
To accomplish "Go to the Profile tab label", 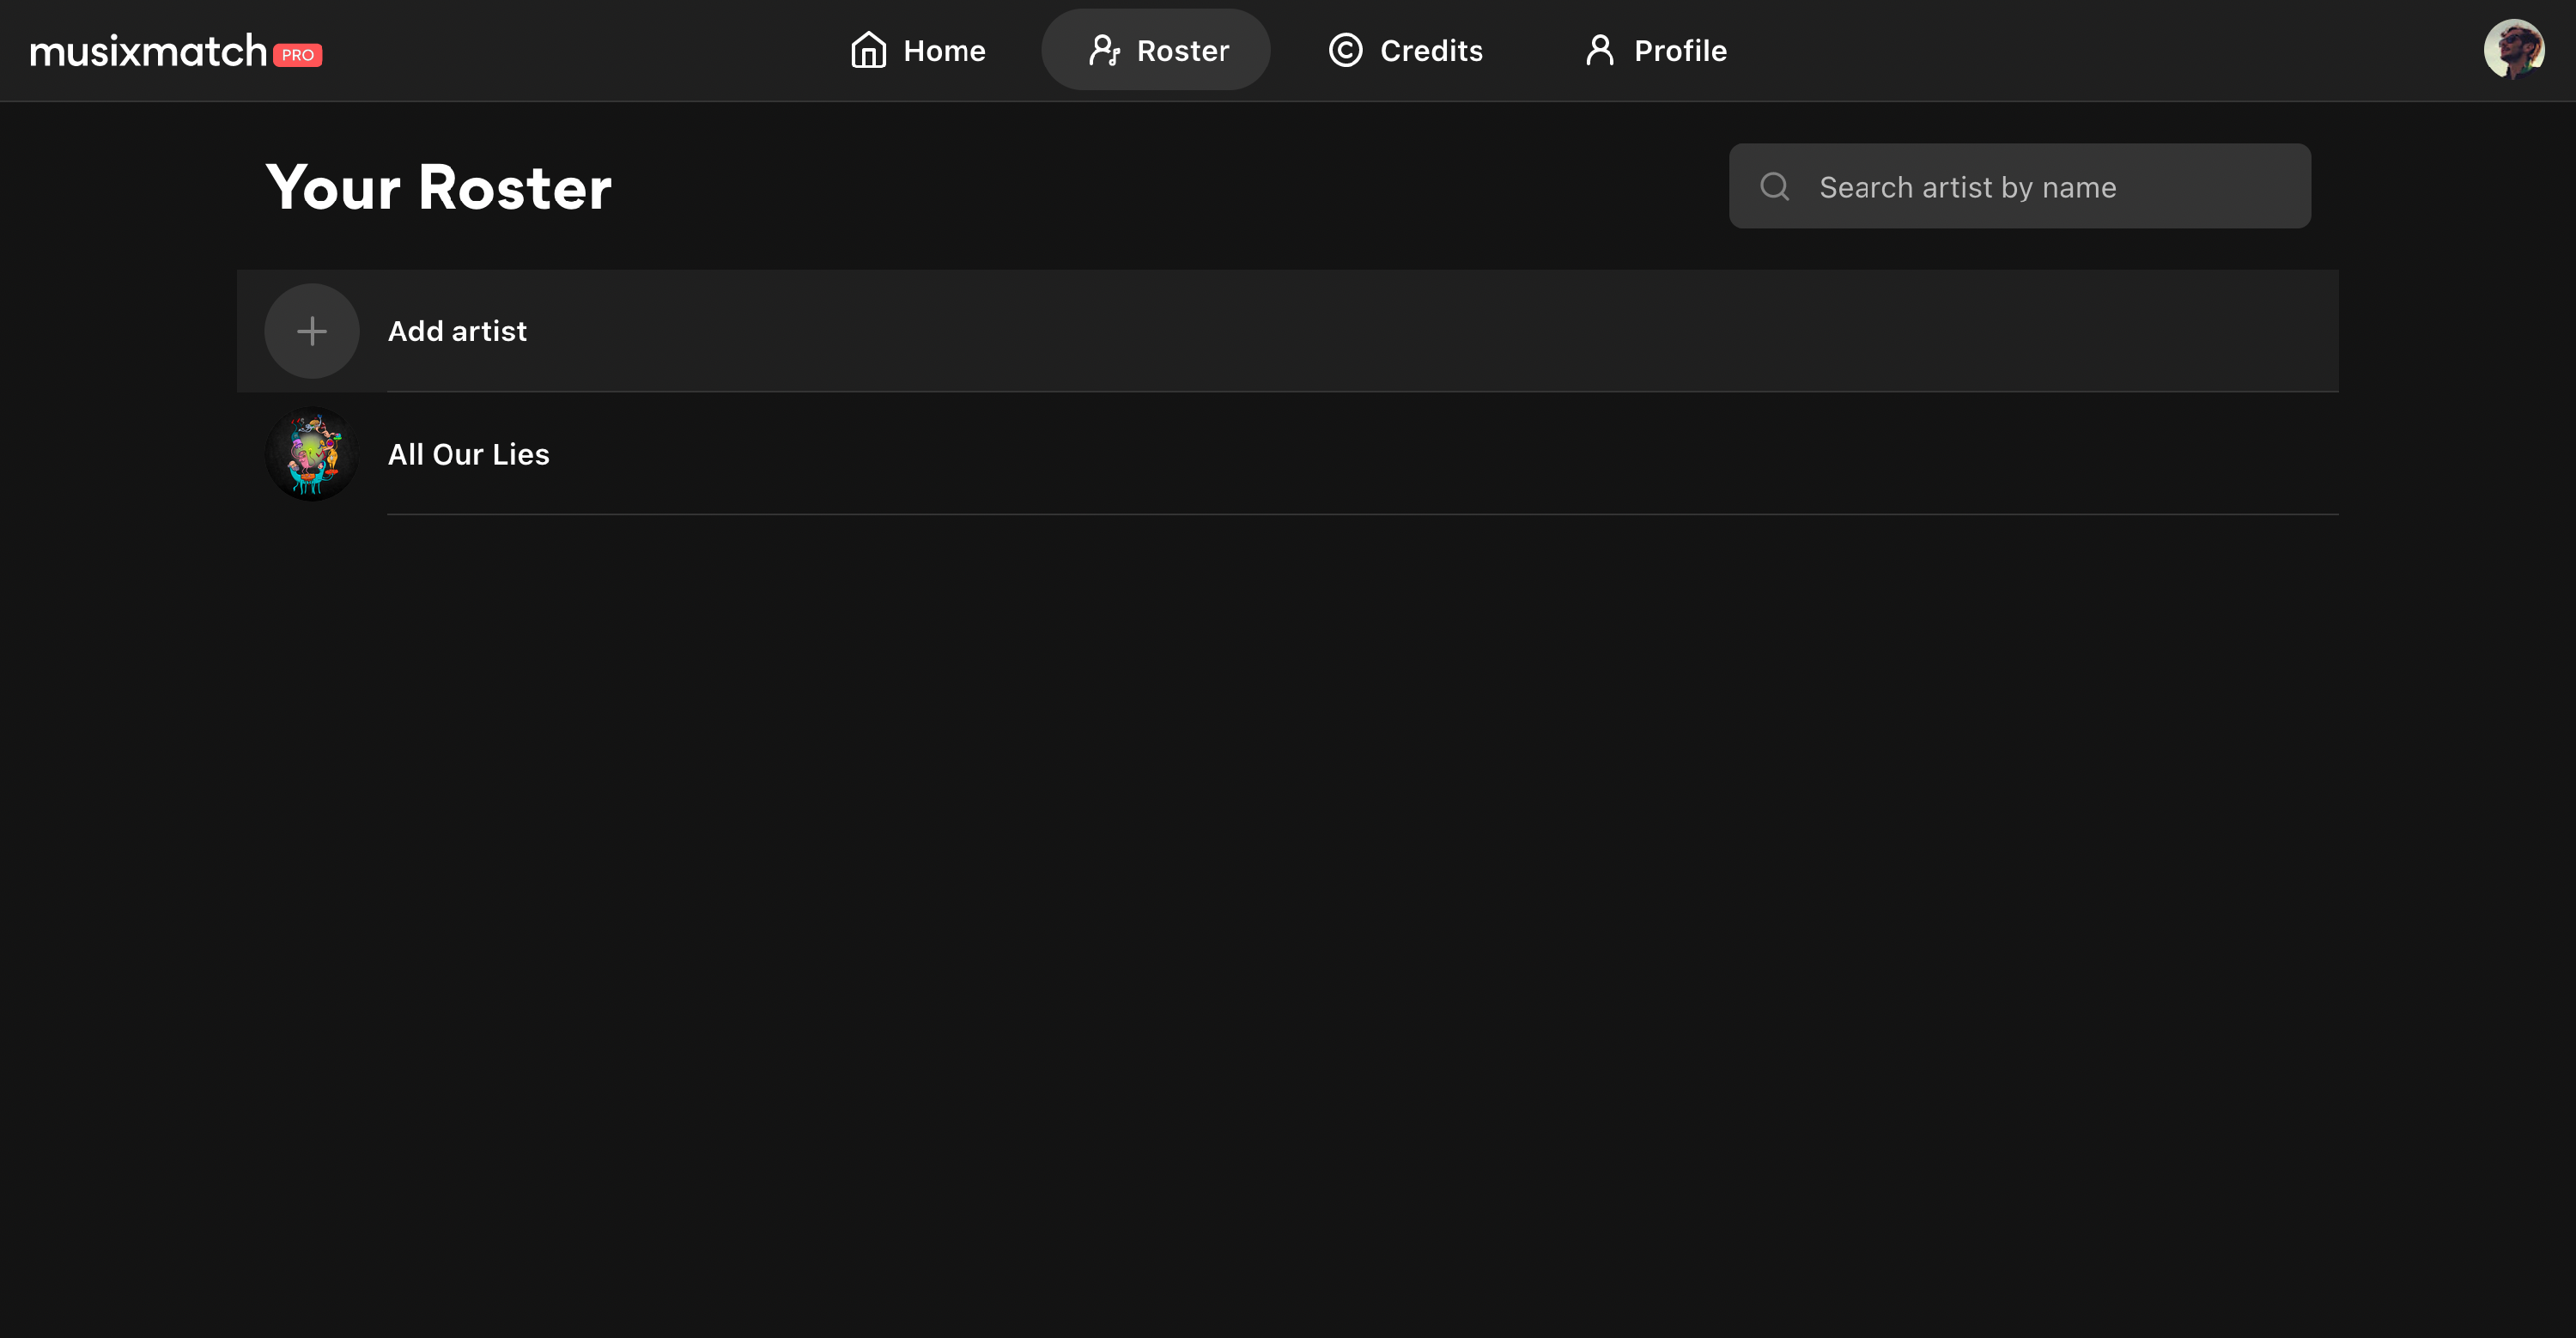I will tap(1680, 51).
